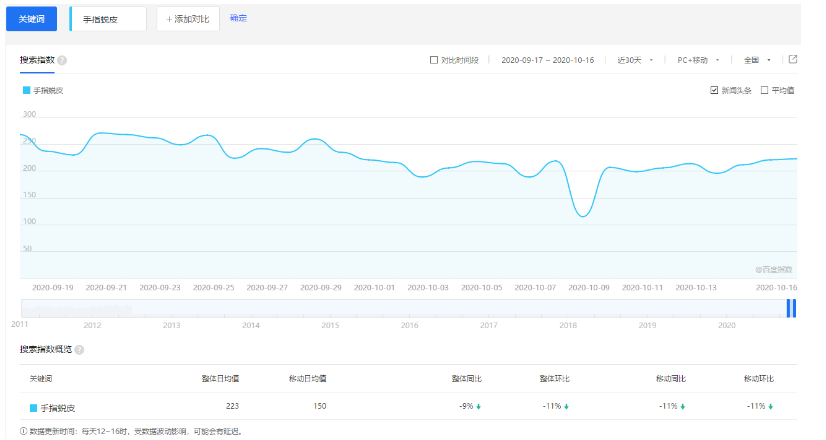826x440 pixels.
Task: Uncheck the 新闻头条 checkbox
Action: pyautogui.click(x=714, y=90)
